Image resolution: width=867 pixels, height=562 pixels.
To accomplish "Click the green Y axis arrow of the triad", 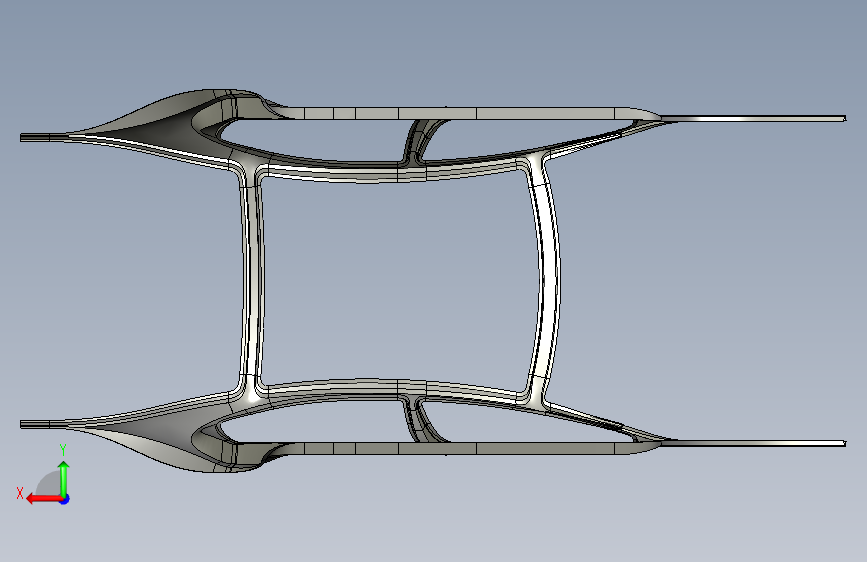I will [x=64, y=479].
